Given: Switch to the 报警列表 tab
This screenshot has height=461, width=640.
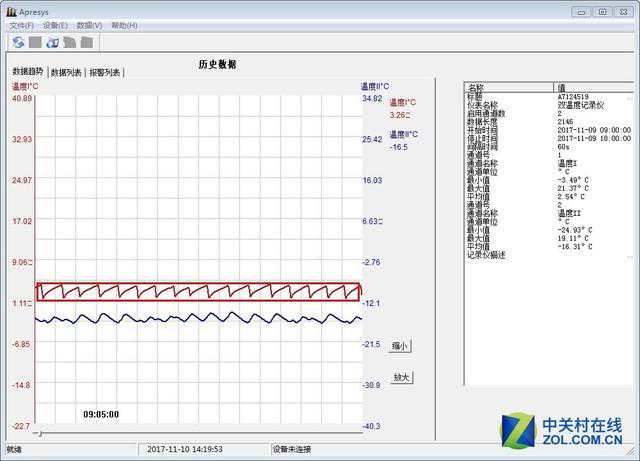Looking at the screenshot, I should click(105, 73).
